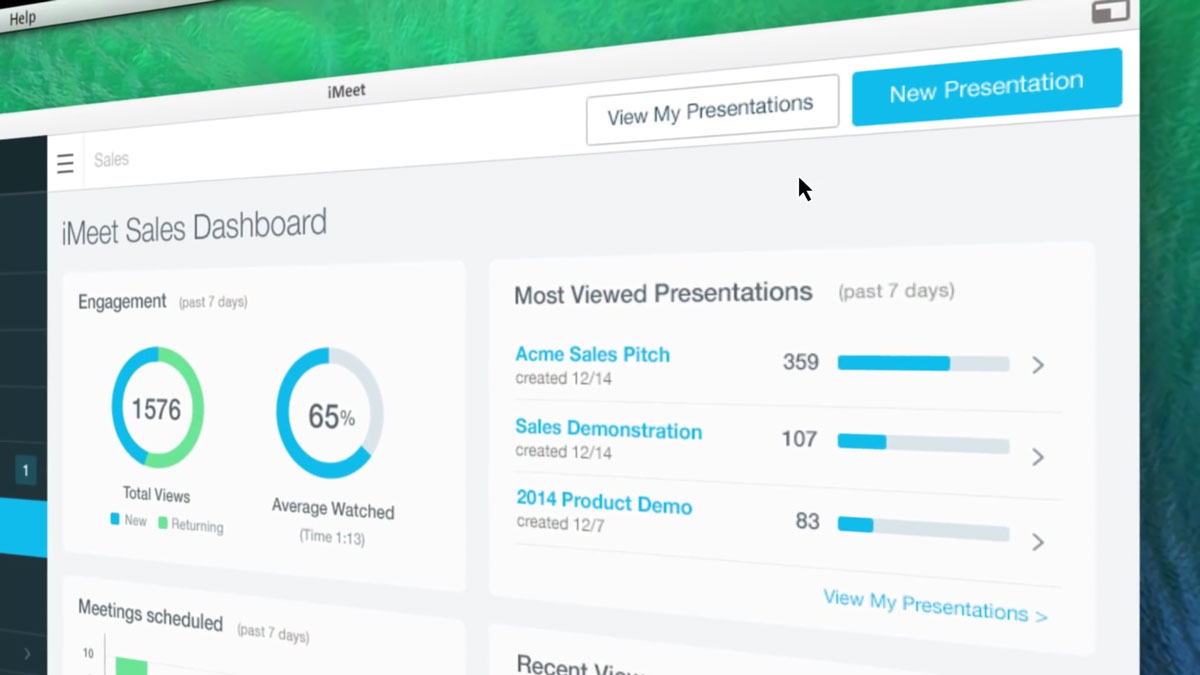Click the iMeet window title
Screen dimensions: 1200x675
346,91
